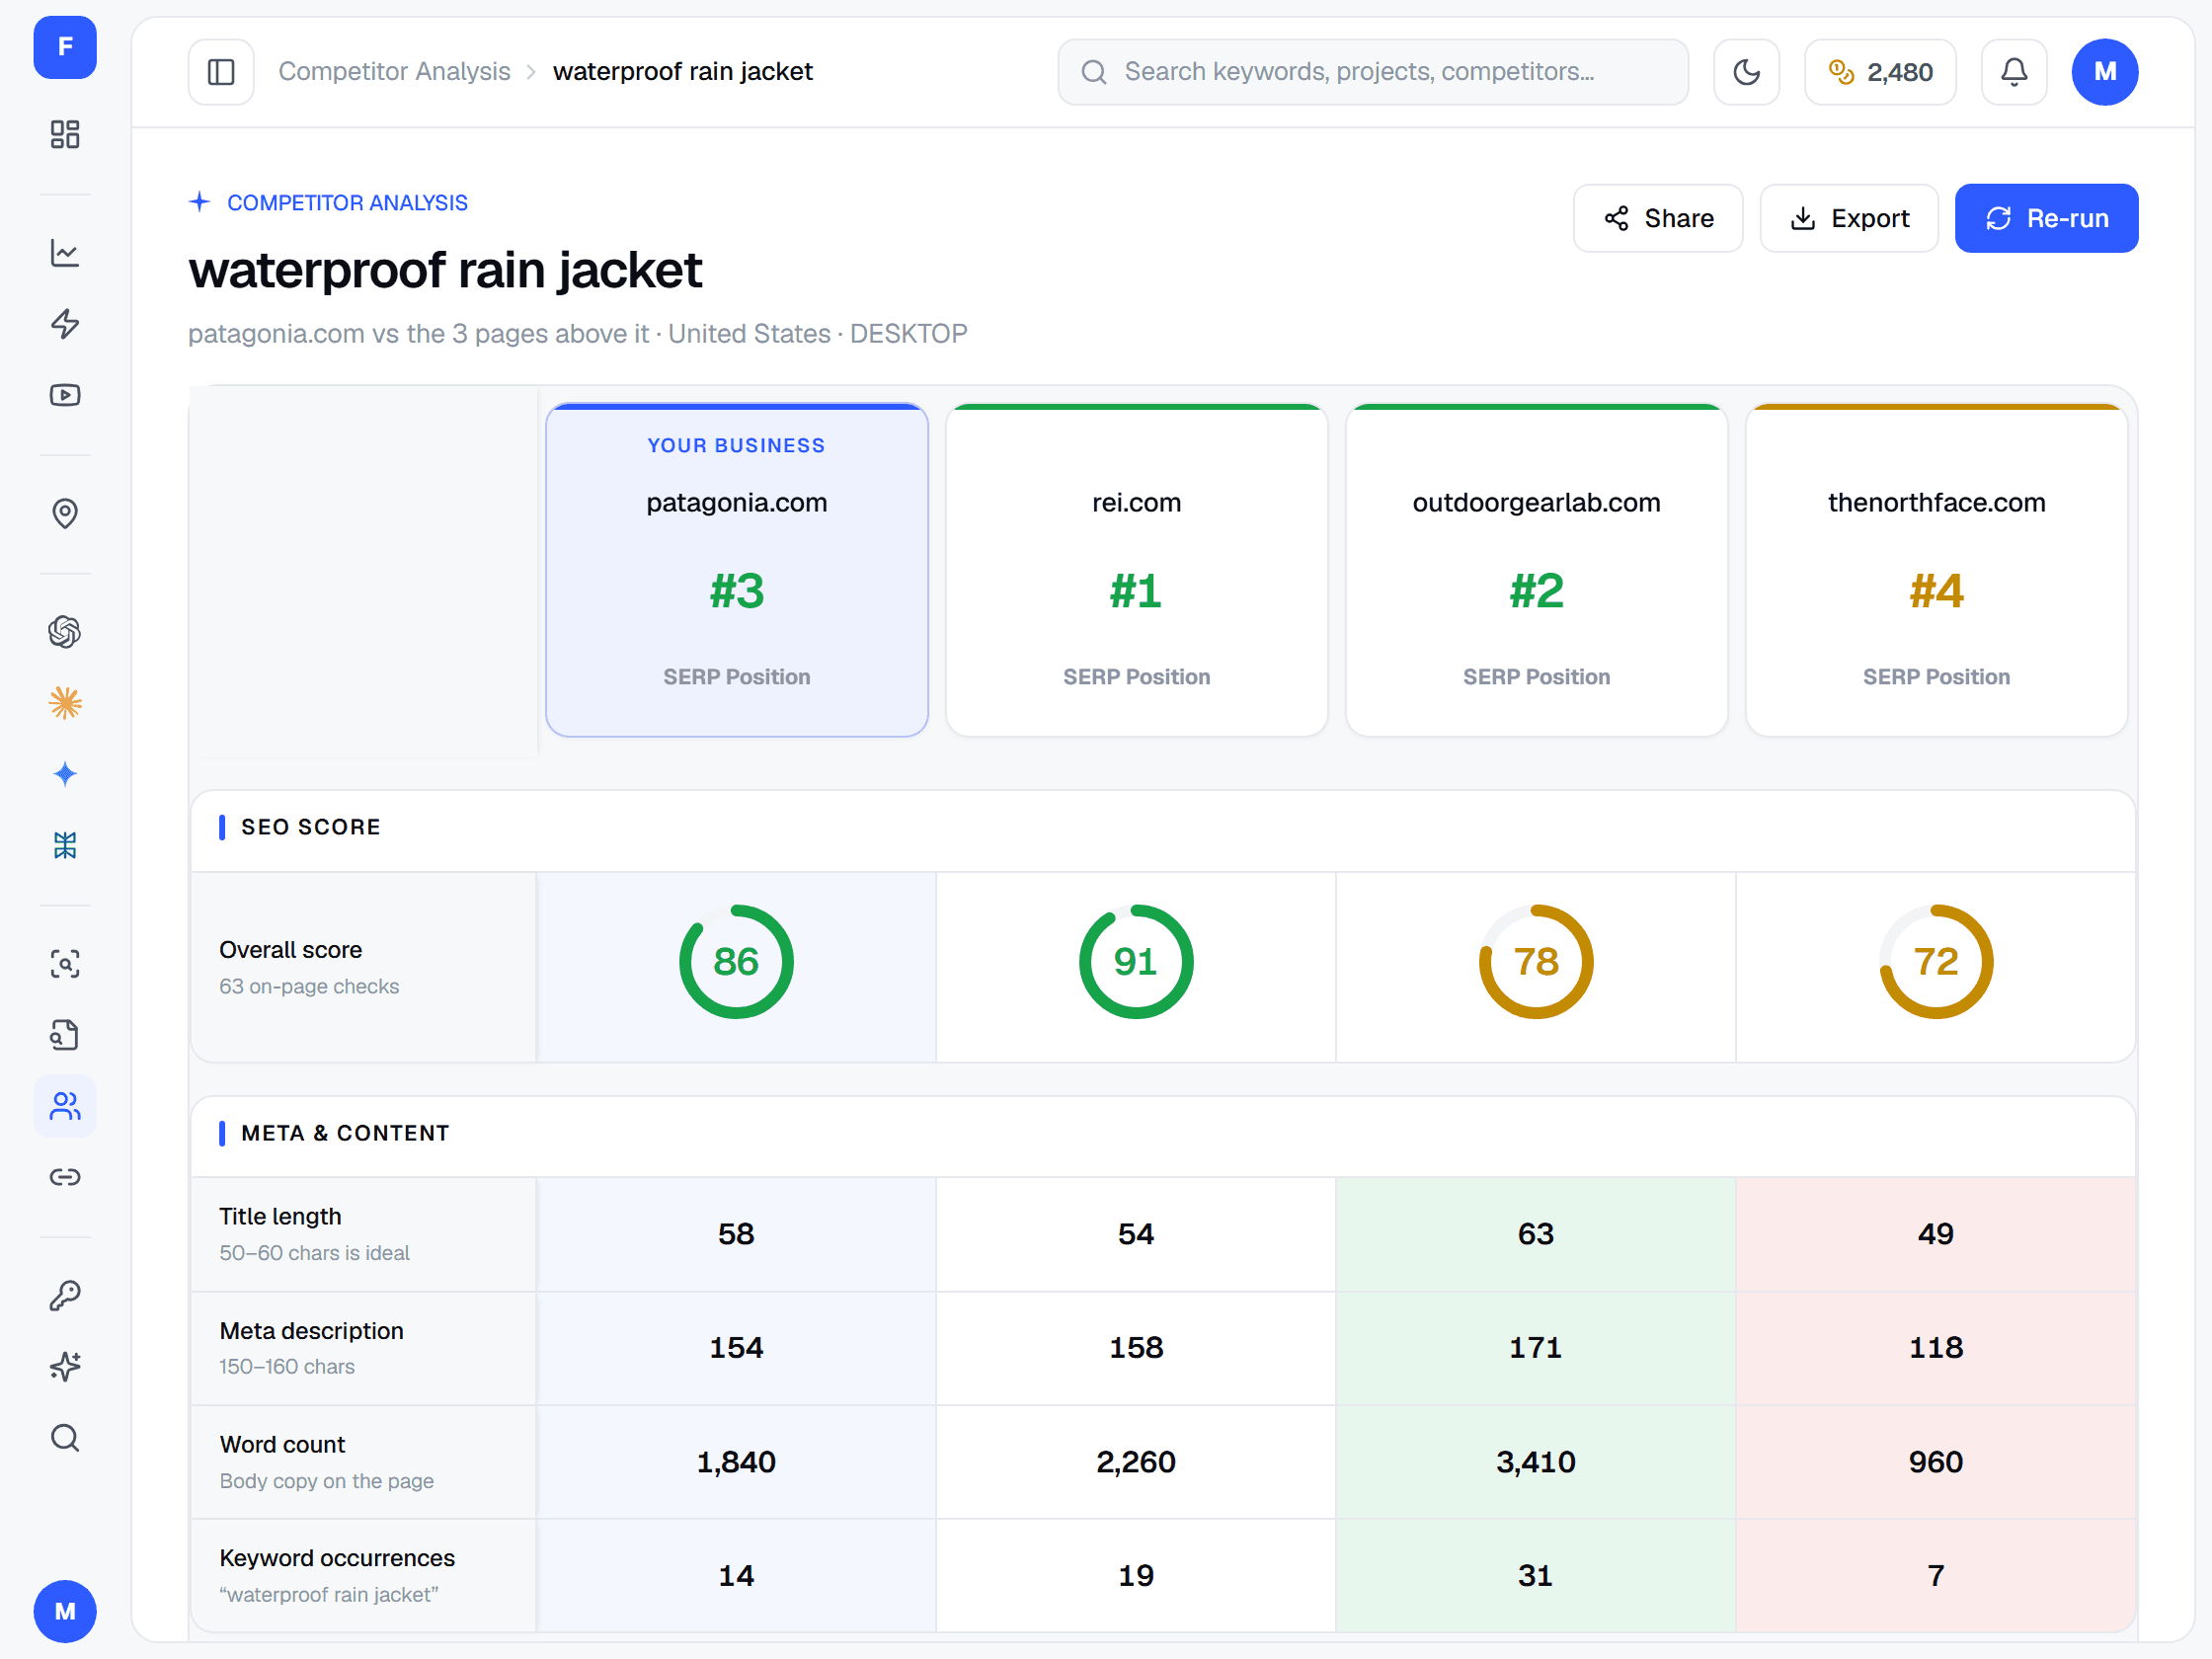2212x1659 pixels.
Task: Click the blue F app logo
Action: pos(65,47)
